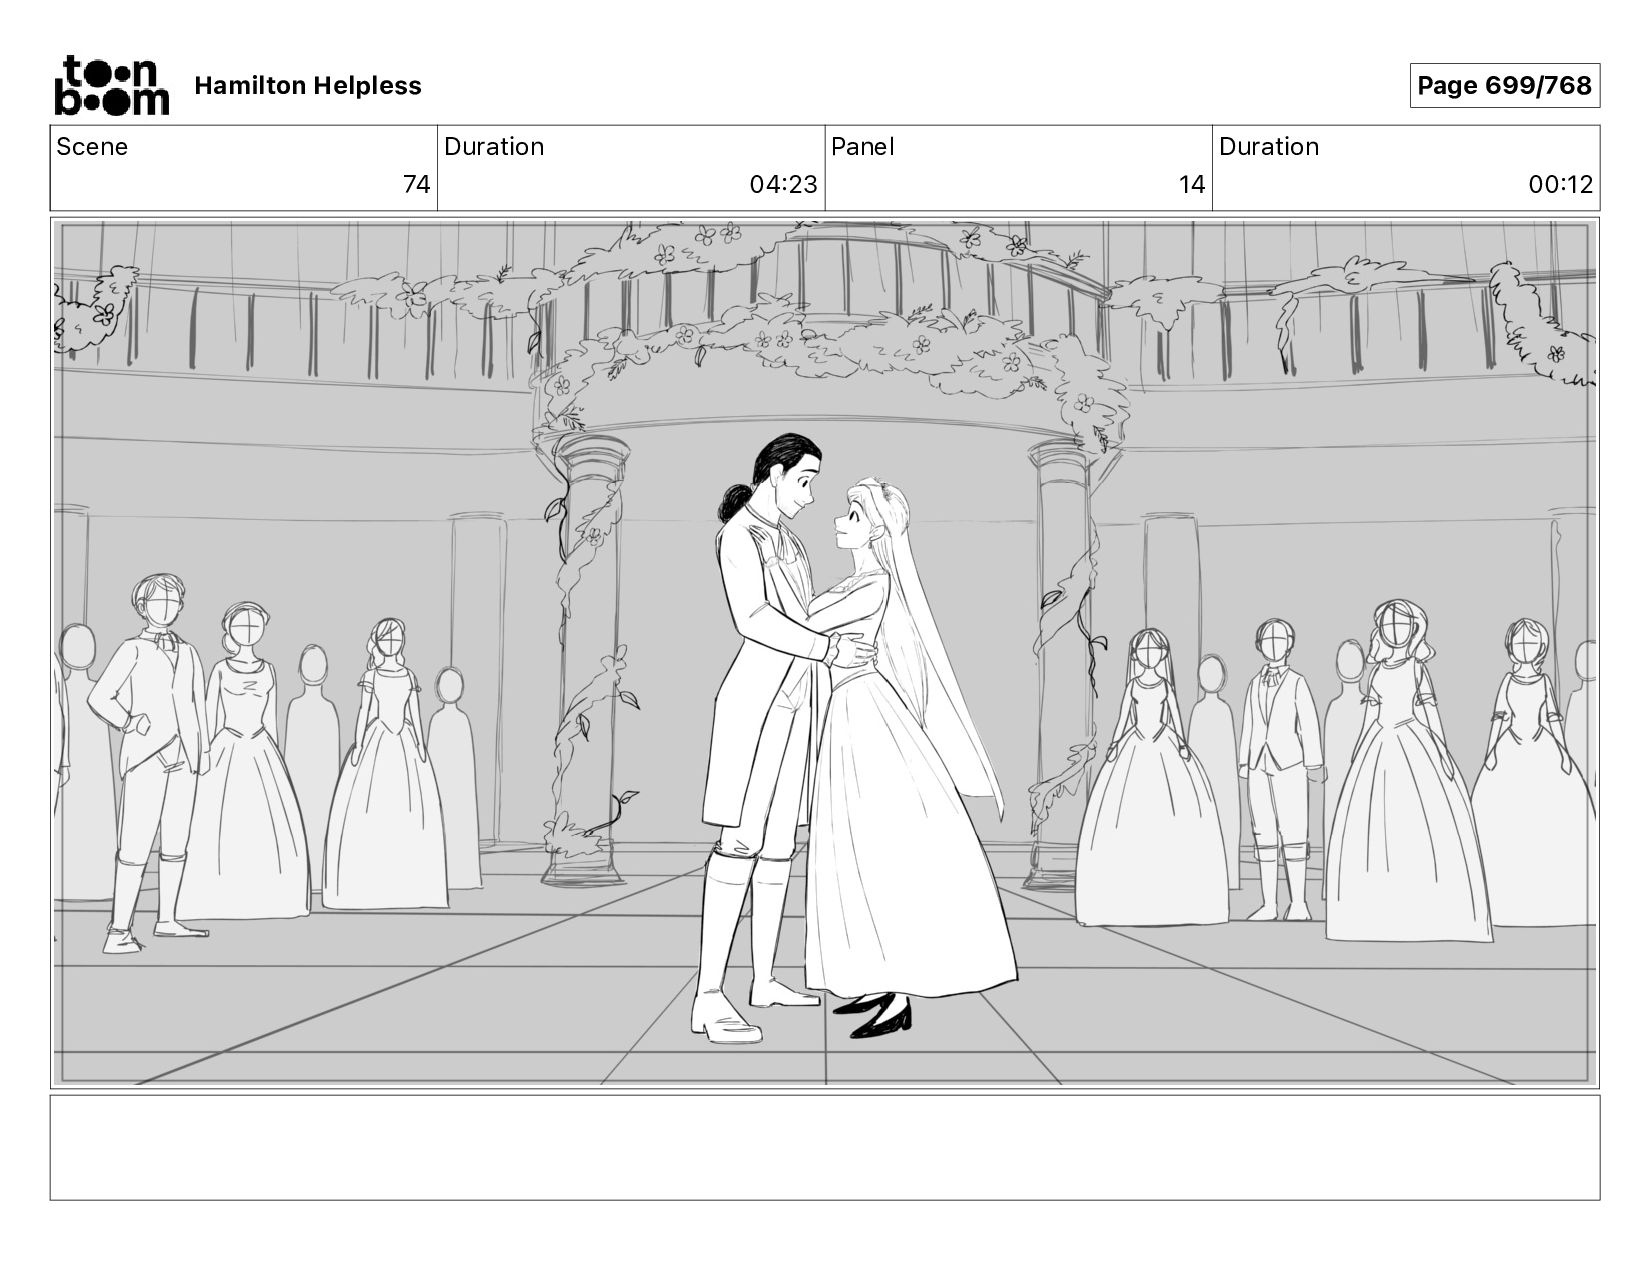
Task: Click the 'Page 699/768' page indicator
Action: (1504, 86)
